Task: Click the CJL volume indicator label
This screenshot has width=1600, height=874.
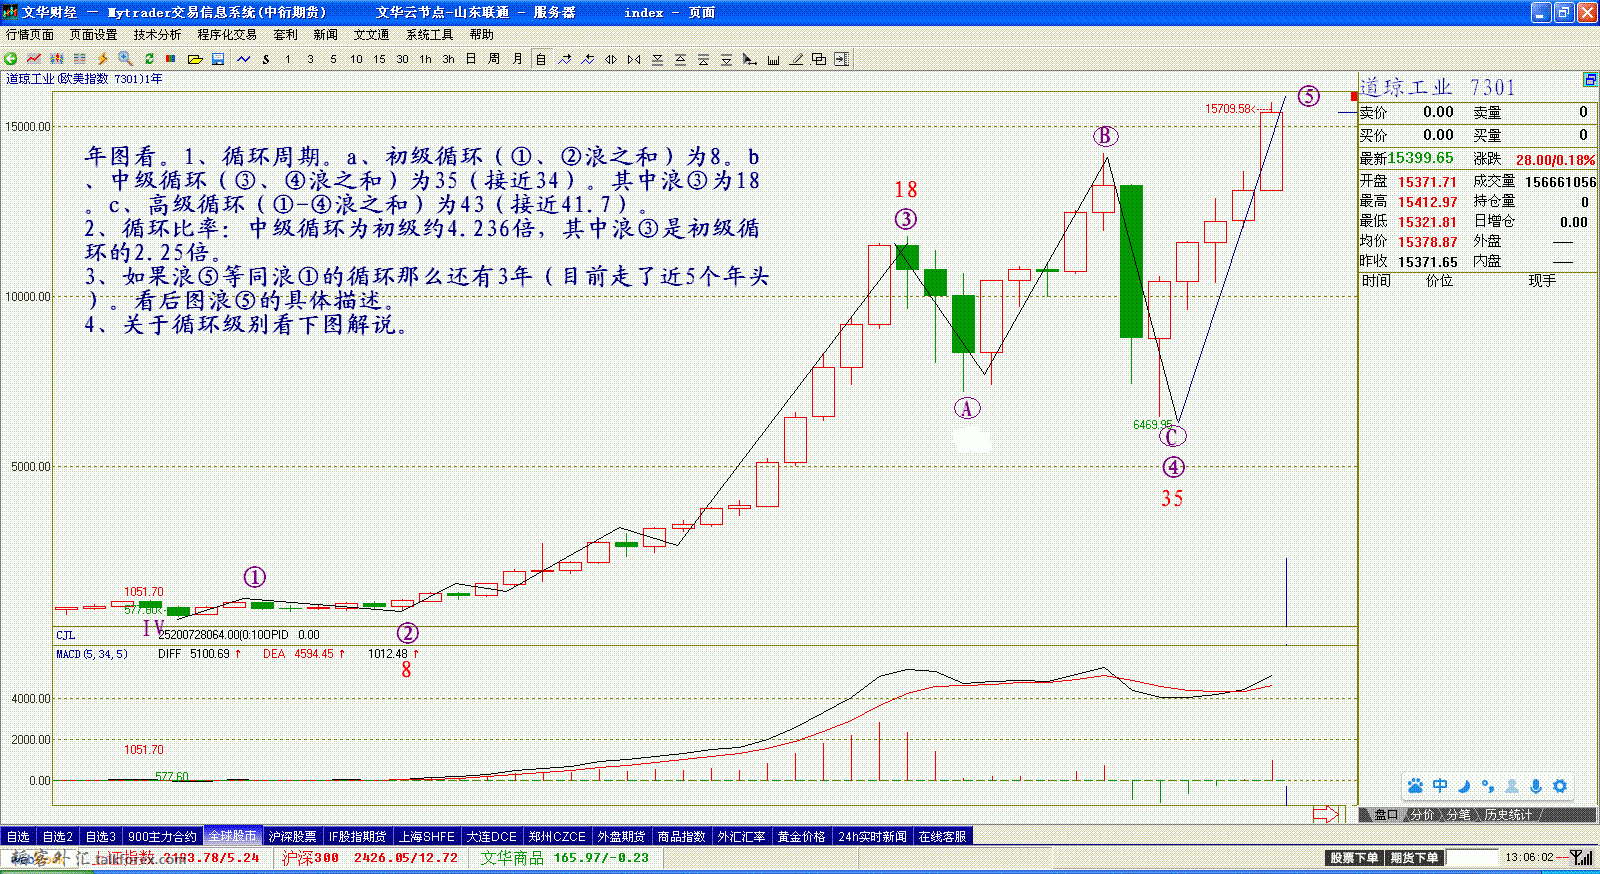Action: pyautogui.click(x=65, y=635)
